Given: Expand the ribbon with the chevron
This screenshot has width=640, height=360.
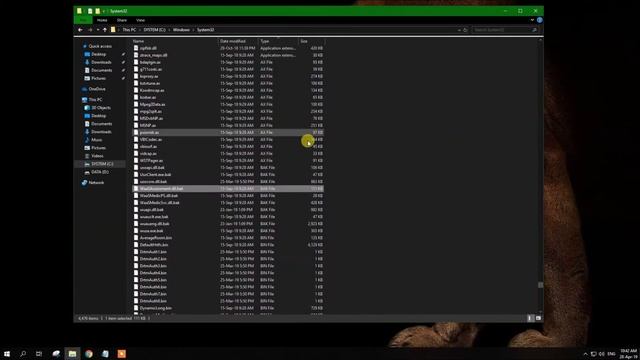Looking at the screenshot, I should [x=532, y=20].
